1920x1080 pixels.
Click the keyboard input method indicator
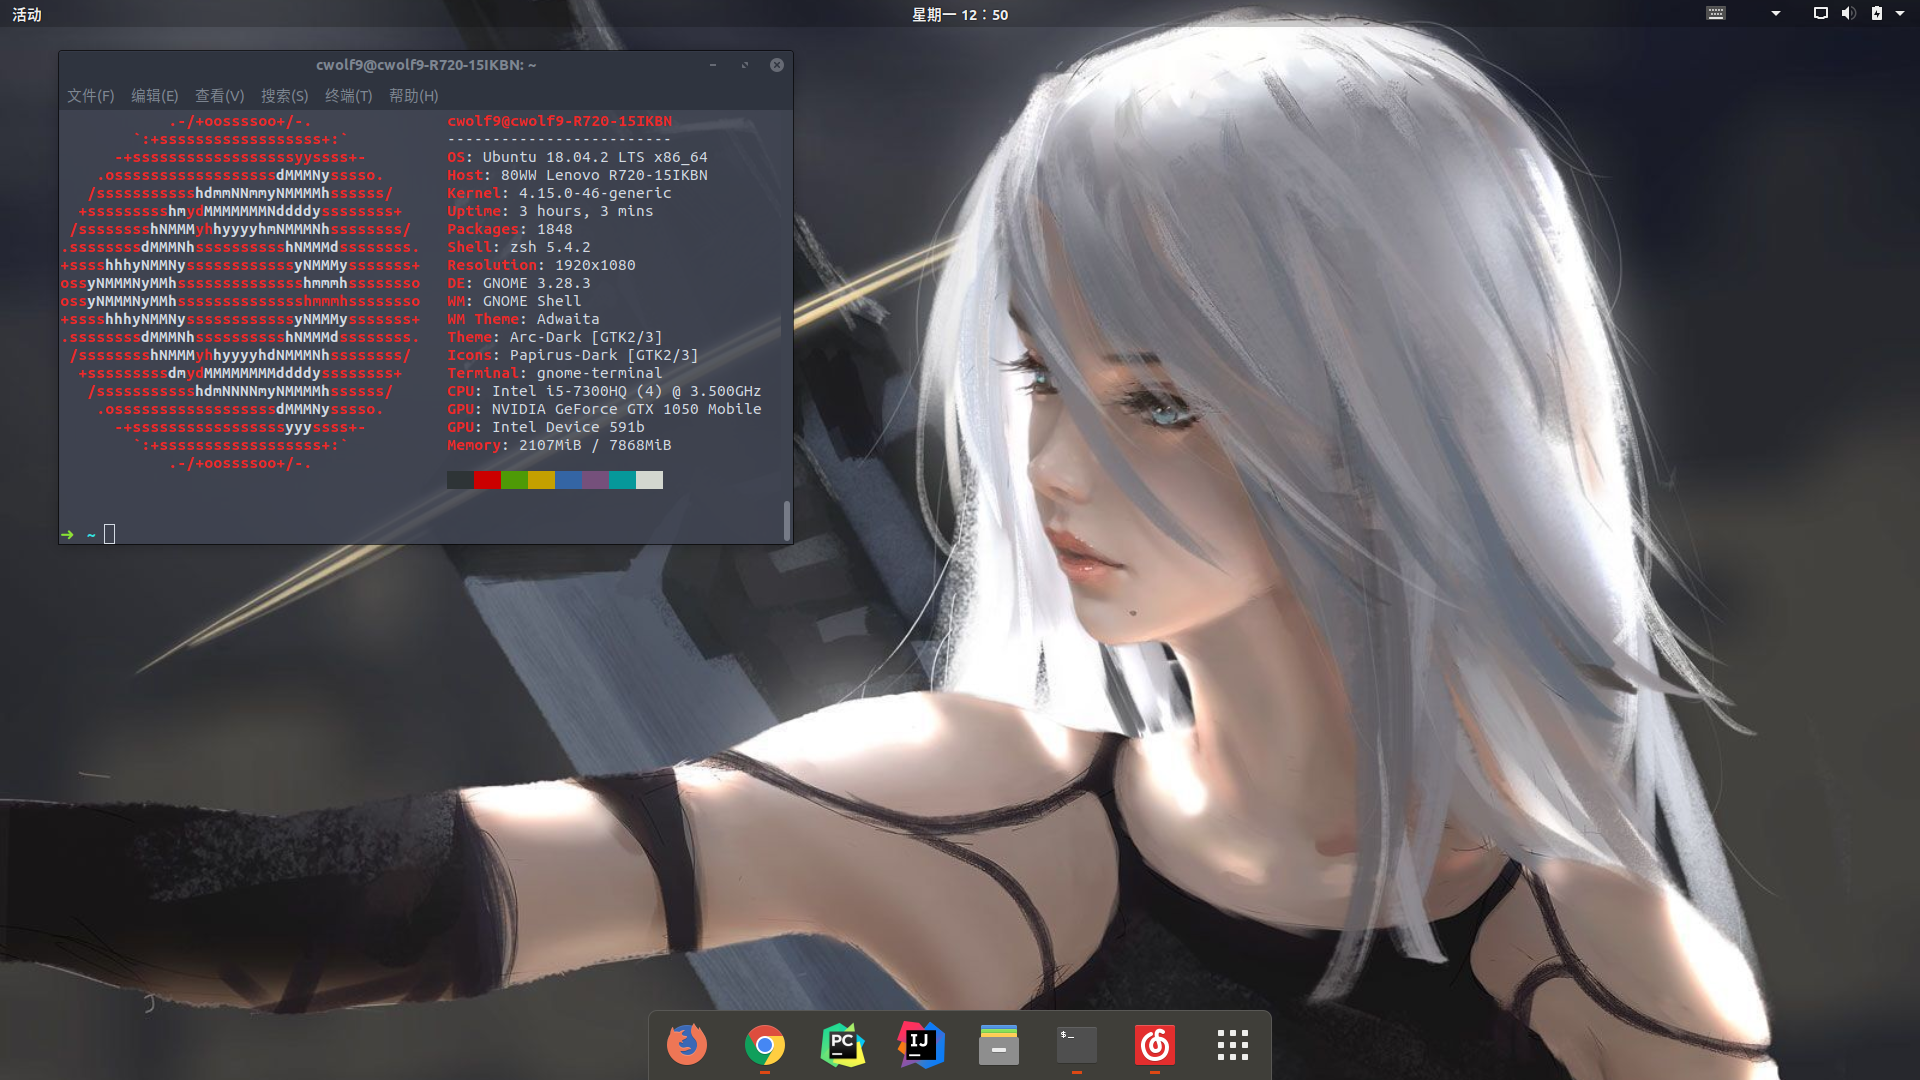(1716, 14)
